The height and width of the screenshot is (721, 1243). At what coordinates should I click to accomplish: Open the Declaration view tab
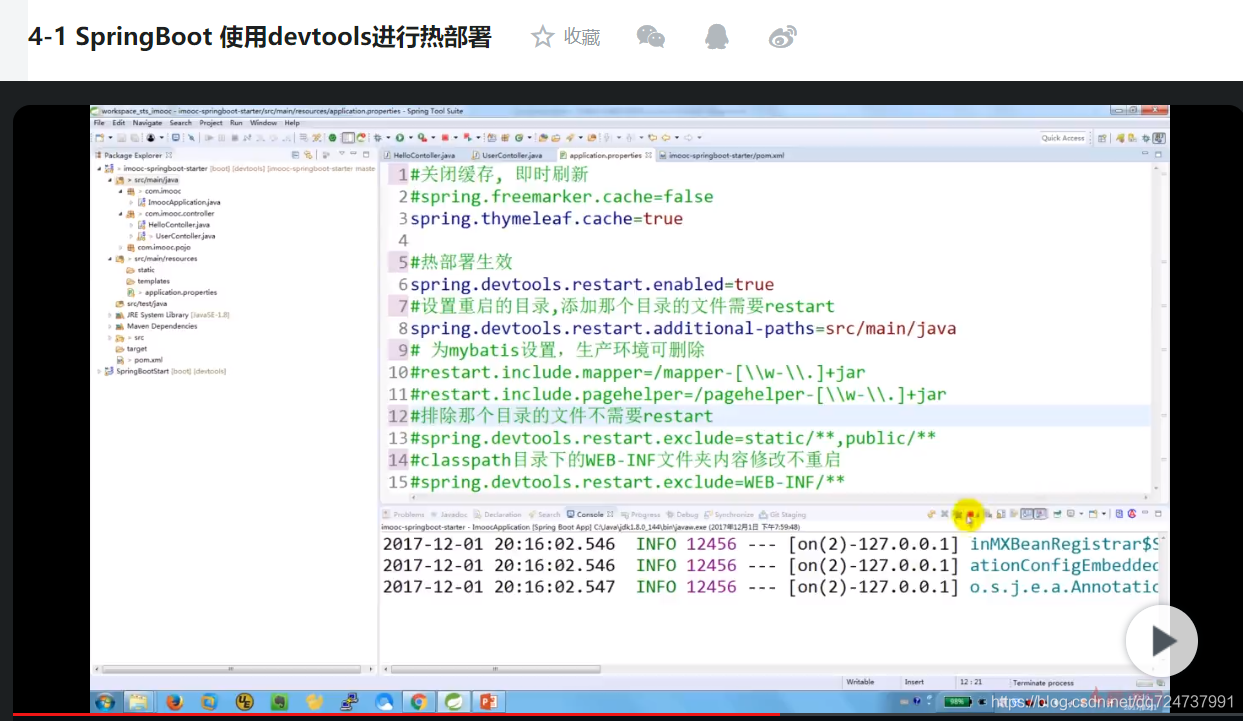click(498, 514)
